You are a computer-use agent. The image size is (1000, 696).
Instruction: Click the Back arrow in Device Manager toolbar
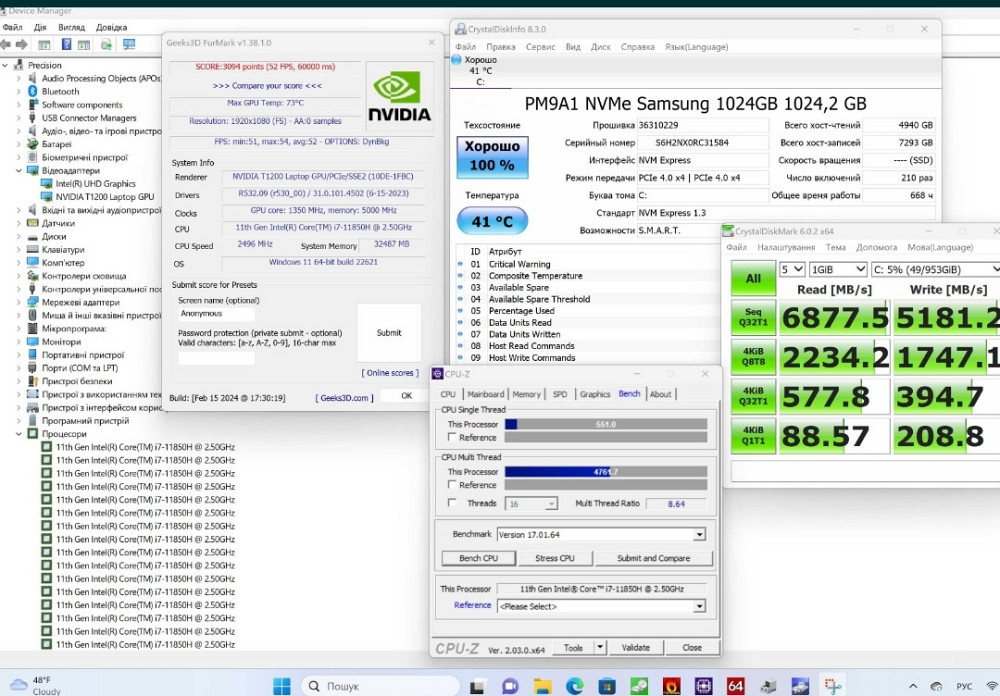[7, 44]
